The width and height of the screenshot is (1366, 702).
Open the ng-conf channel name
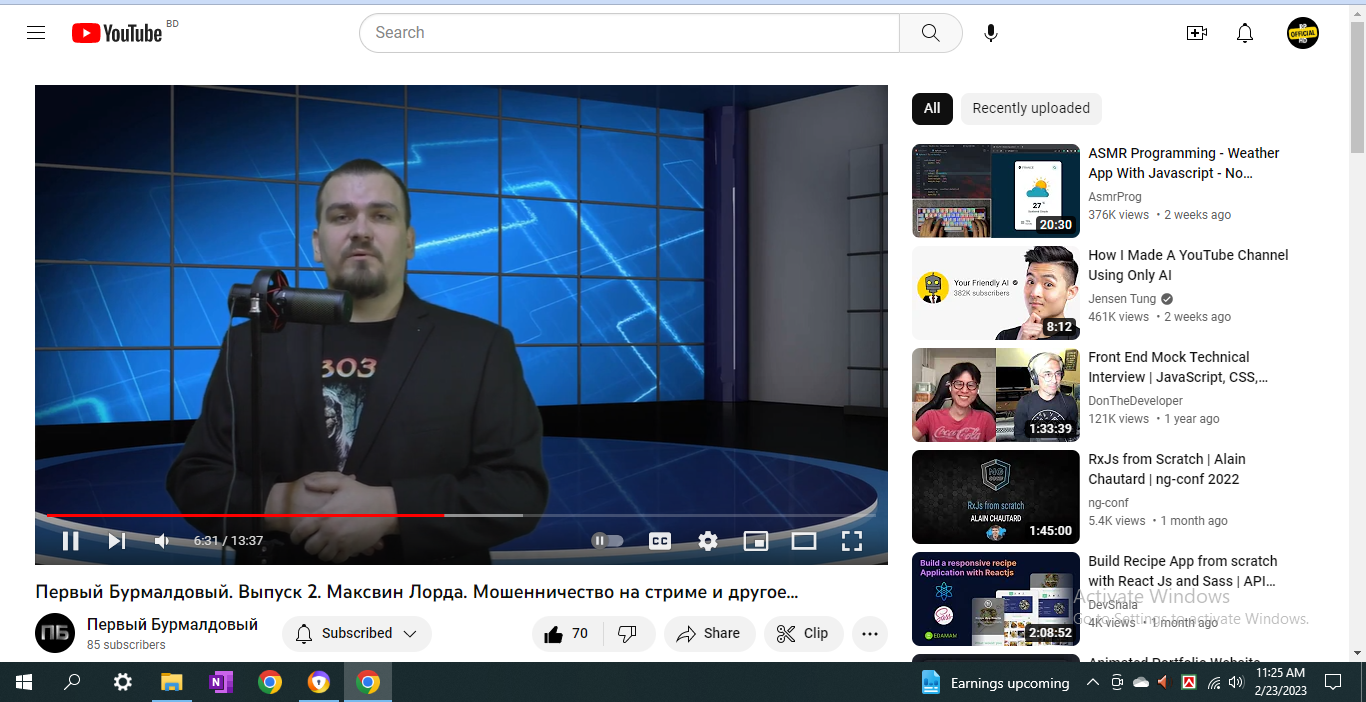pos(1109,503)
